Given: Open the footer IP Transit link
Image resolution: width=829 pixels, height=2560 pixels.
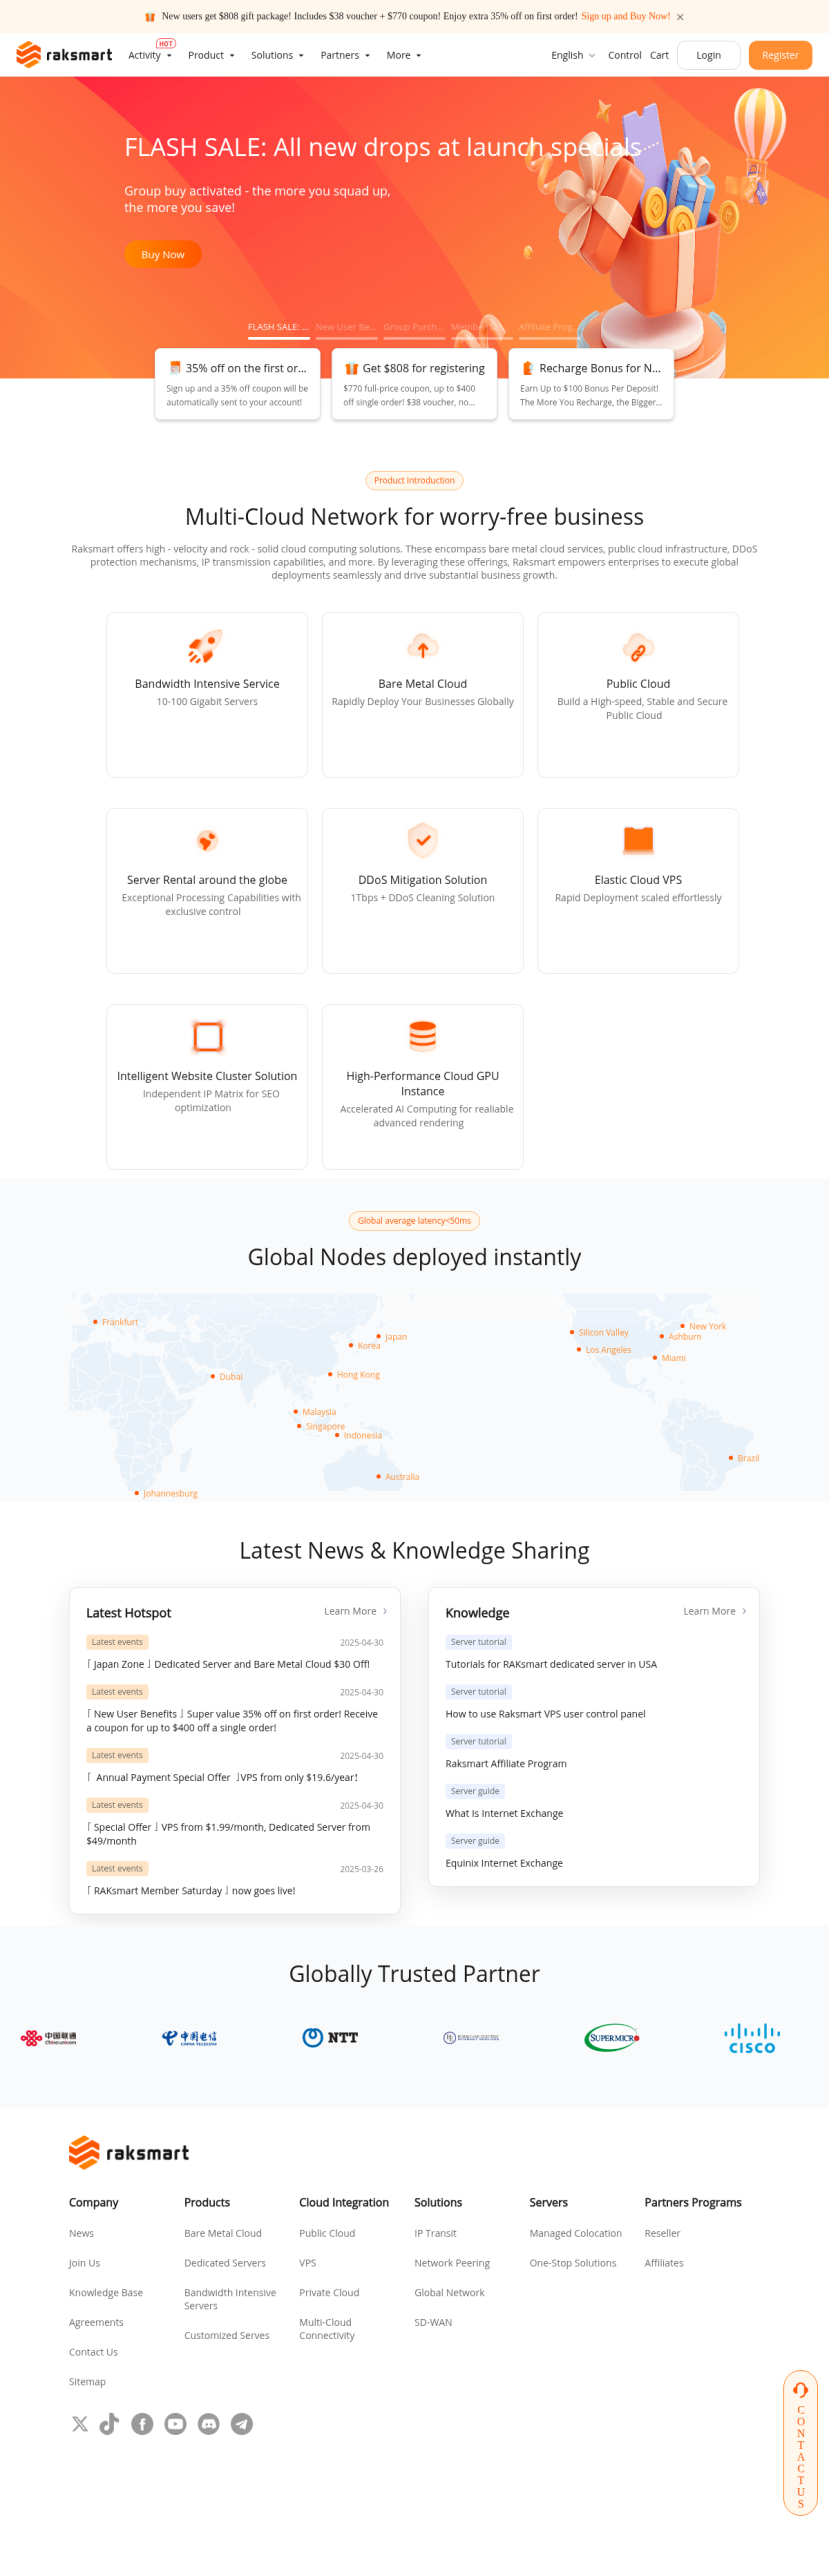Looking at the screenshot, I should (x=435, y=2233).
